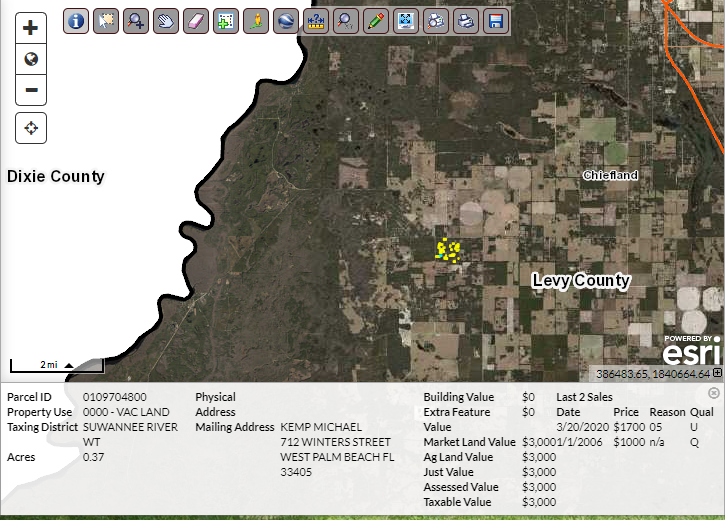Click the save floppy disk icon
Screen dimensions: 725x520
click(x=495, y=20)
